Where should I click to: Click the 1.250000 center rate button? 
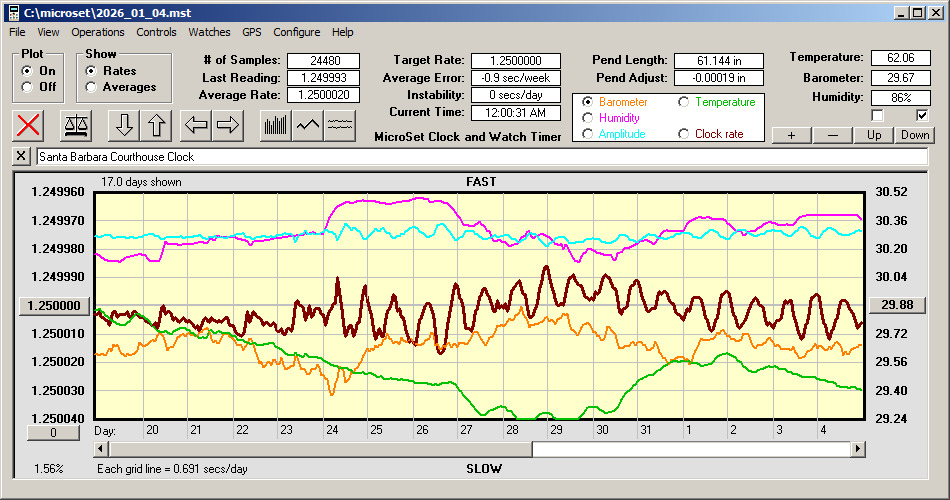tap(55, 305)
